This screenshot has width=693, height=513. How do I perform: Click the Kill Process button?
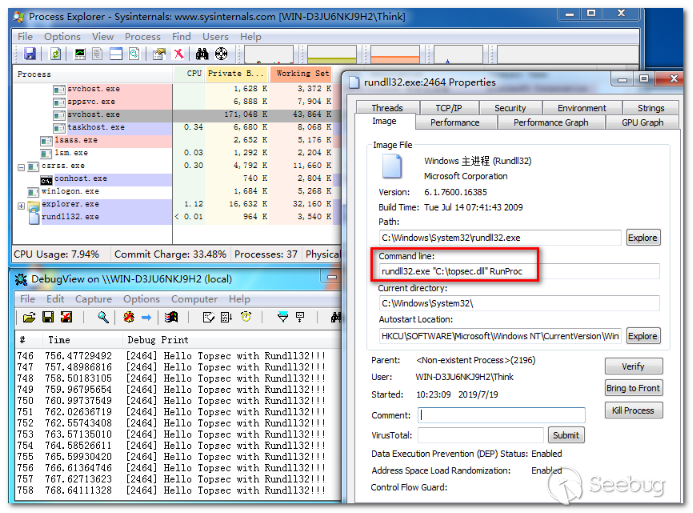[633, 410]
